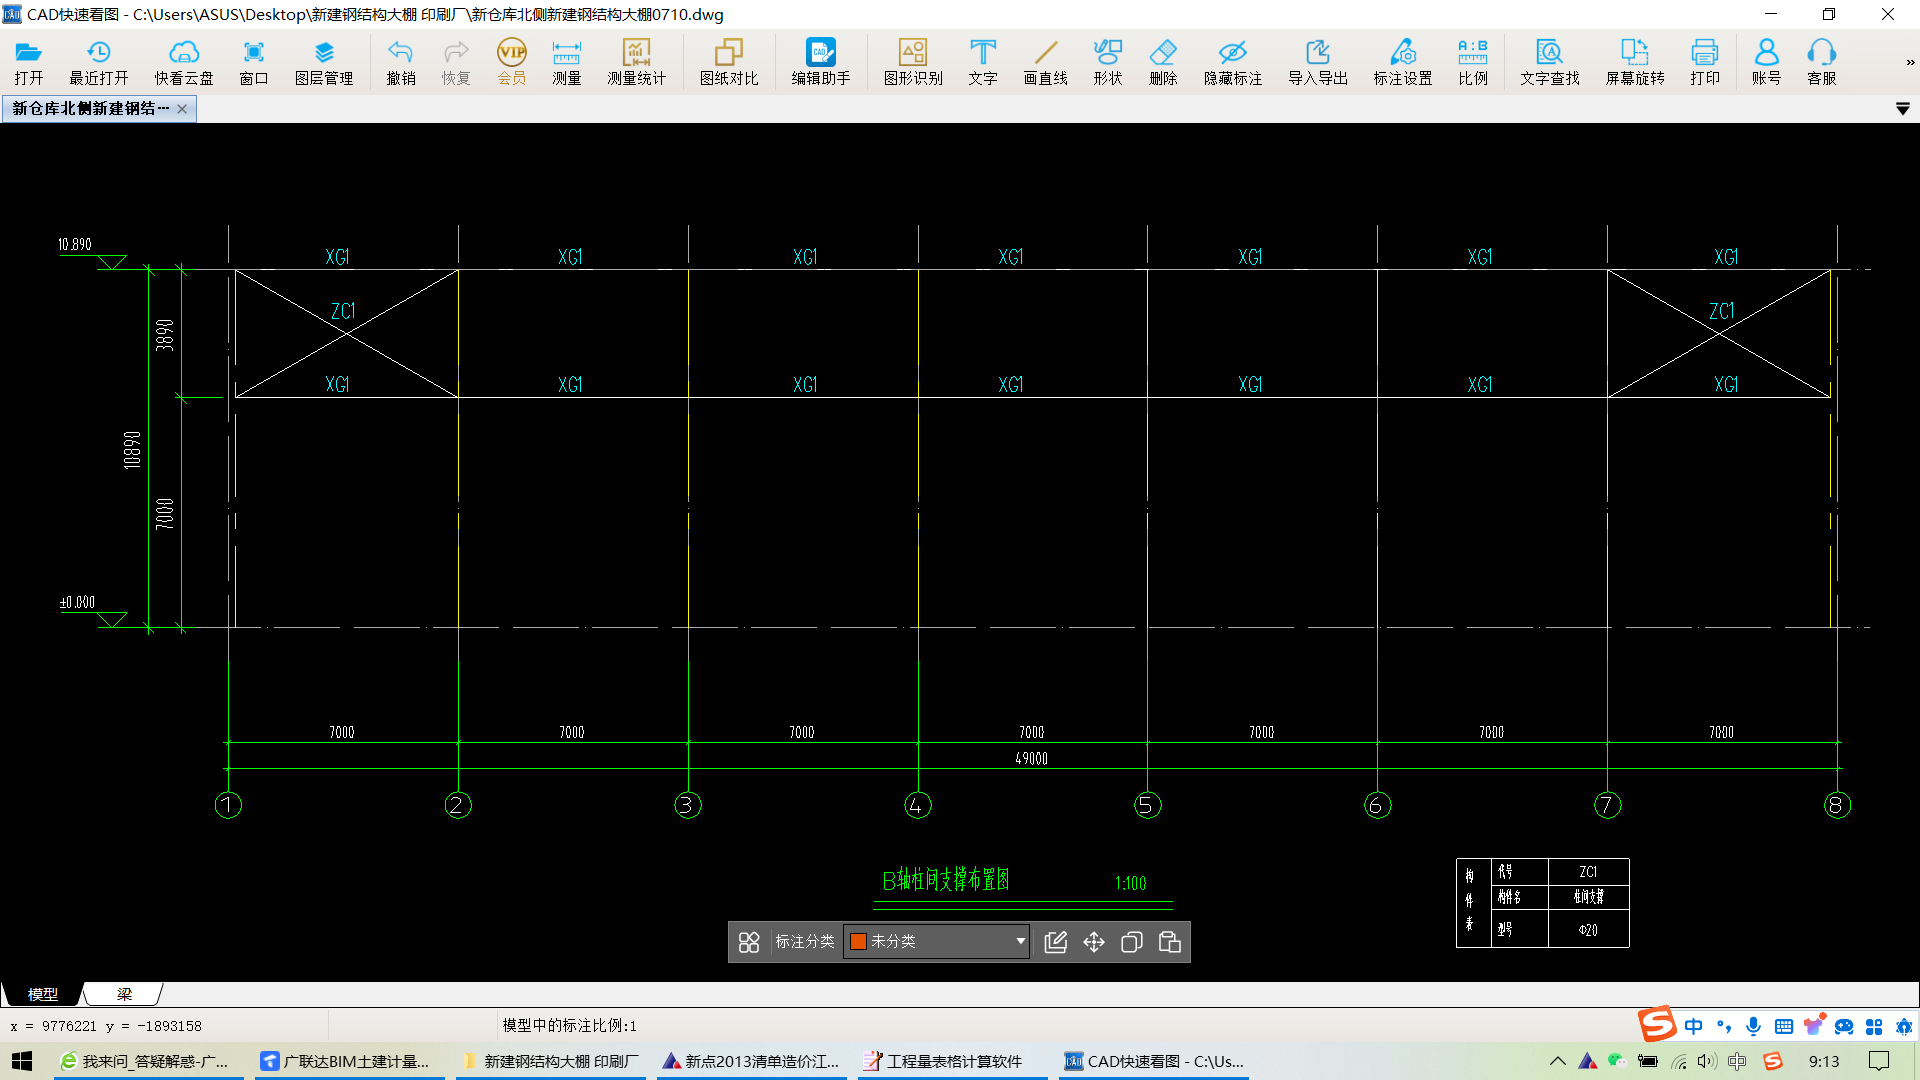Open 新建钢结构大棚 印刷厂 taskbar folder
Image resolution: width=1920 pixels, height=1080 pixels.
click(550, 1061)
